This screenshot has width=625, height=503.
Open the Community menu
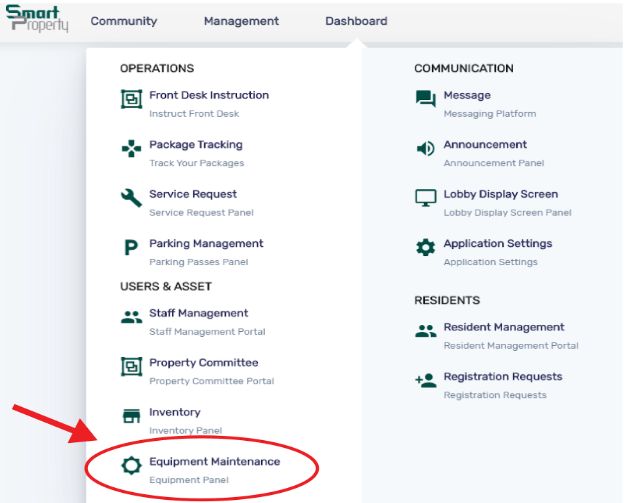point(123,21)
